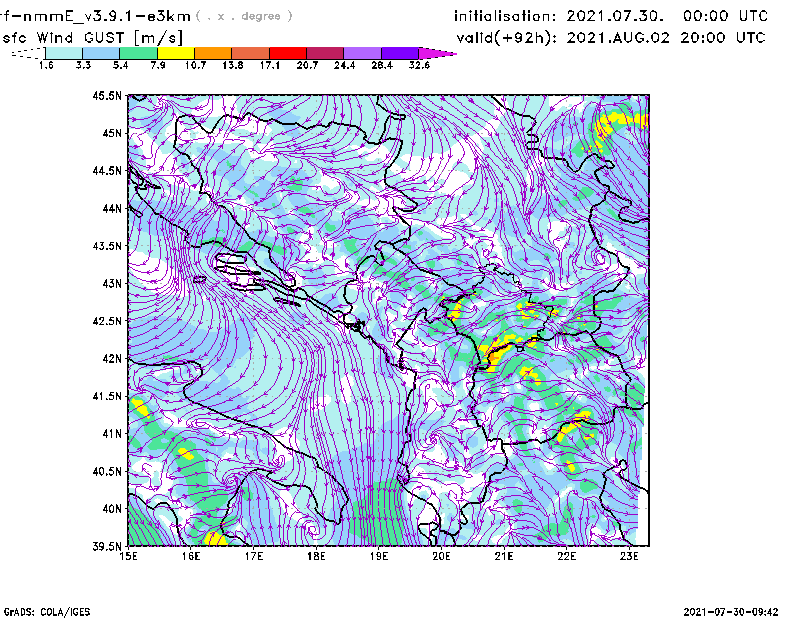Click the model name 'nmmE_v3.9.1-e3km'

pyautogui.click(x=107, y=16)
